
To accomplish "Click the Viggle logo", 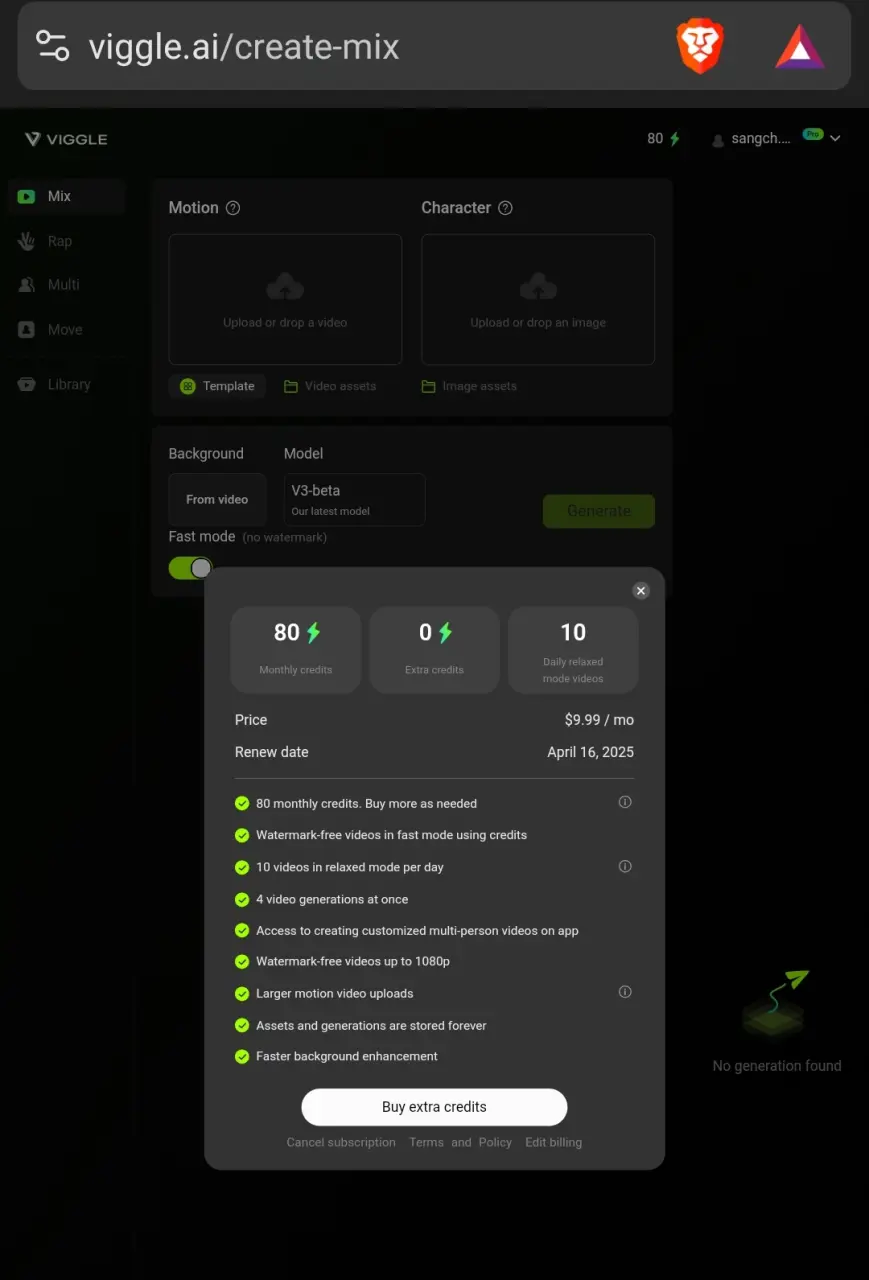I will [x=66, y=139].
